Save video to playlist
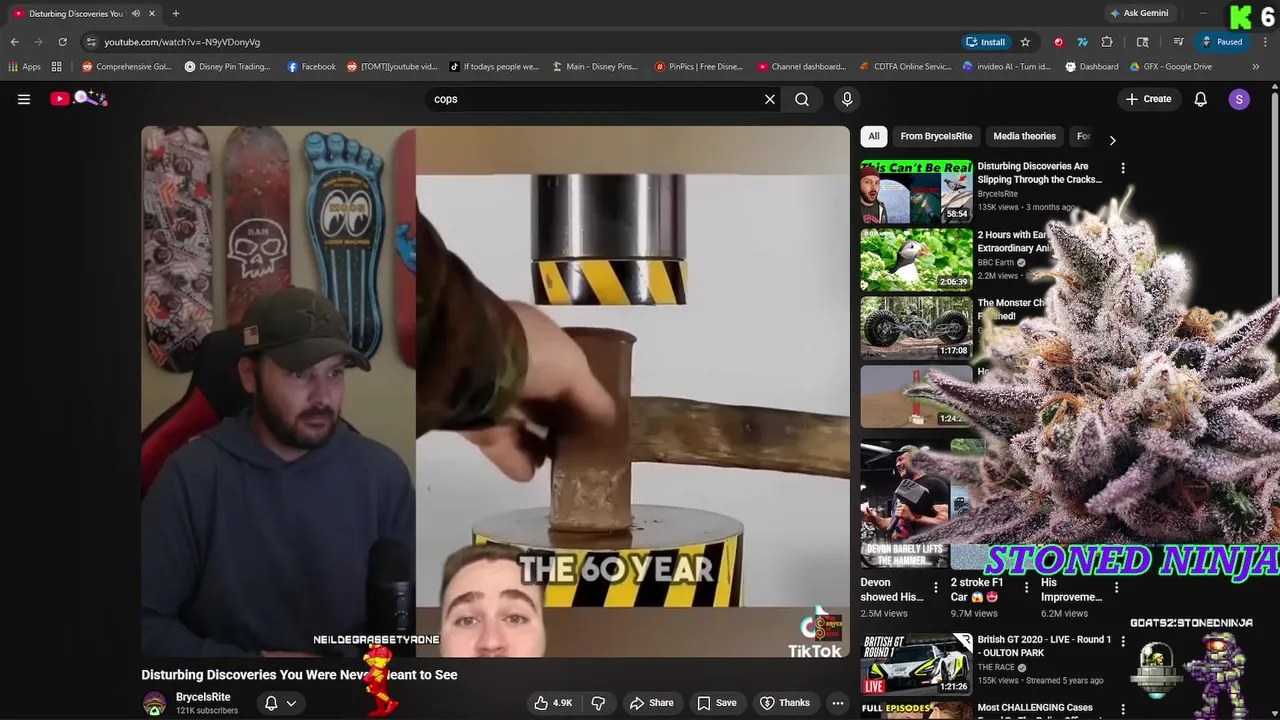Viewport: 1280px width, 720px height. click(x=717, y=703)
